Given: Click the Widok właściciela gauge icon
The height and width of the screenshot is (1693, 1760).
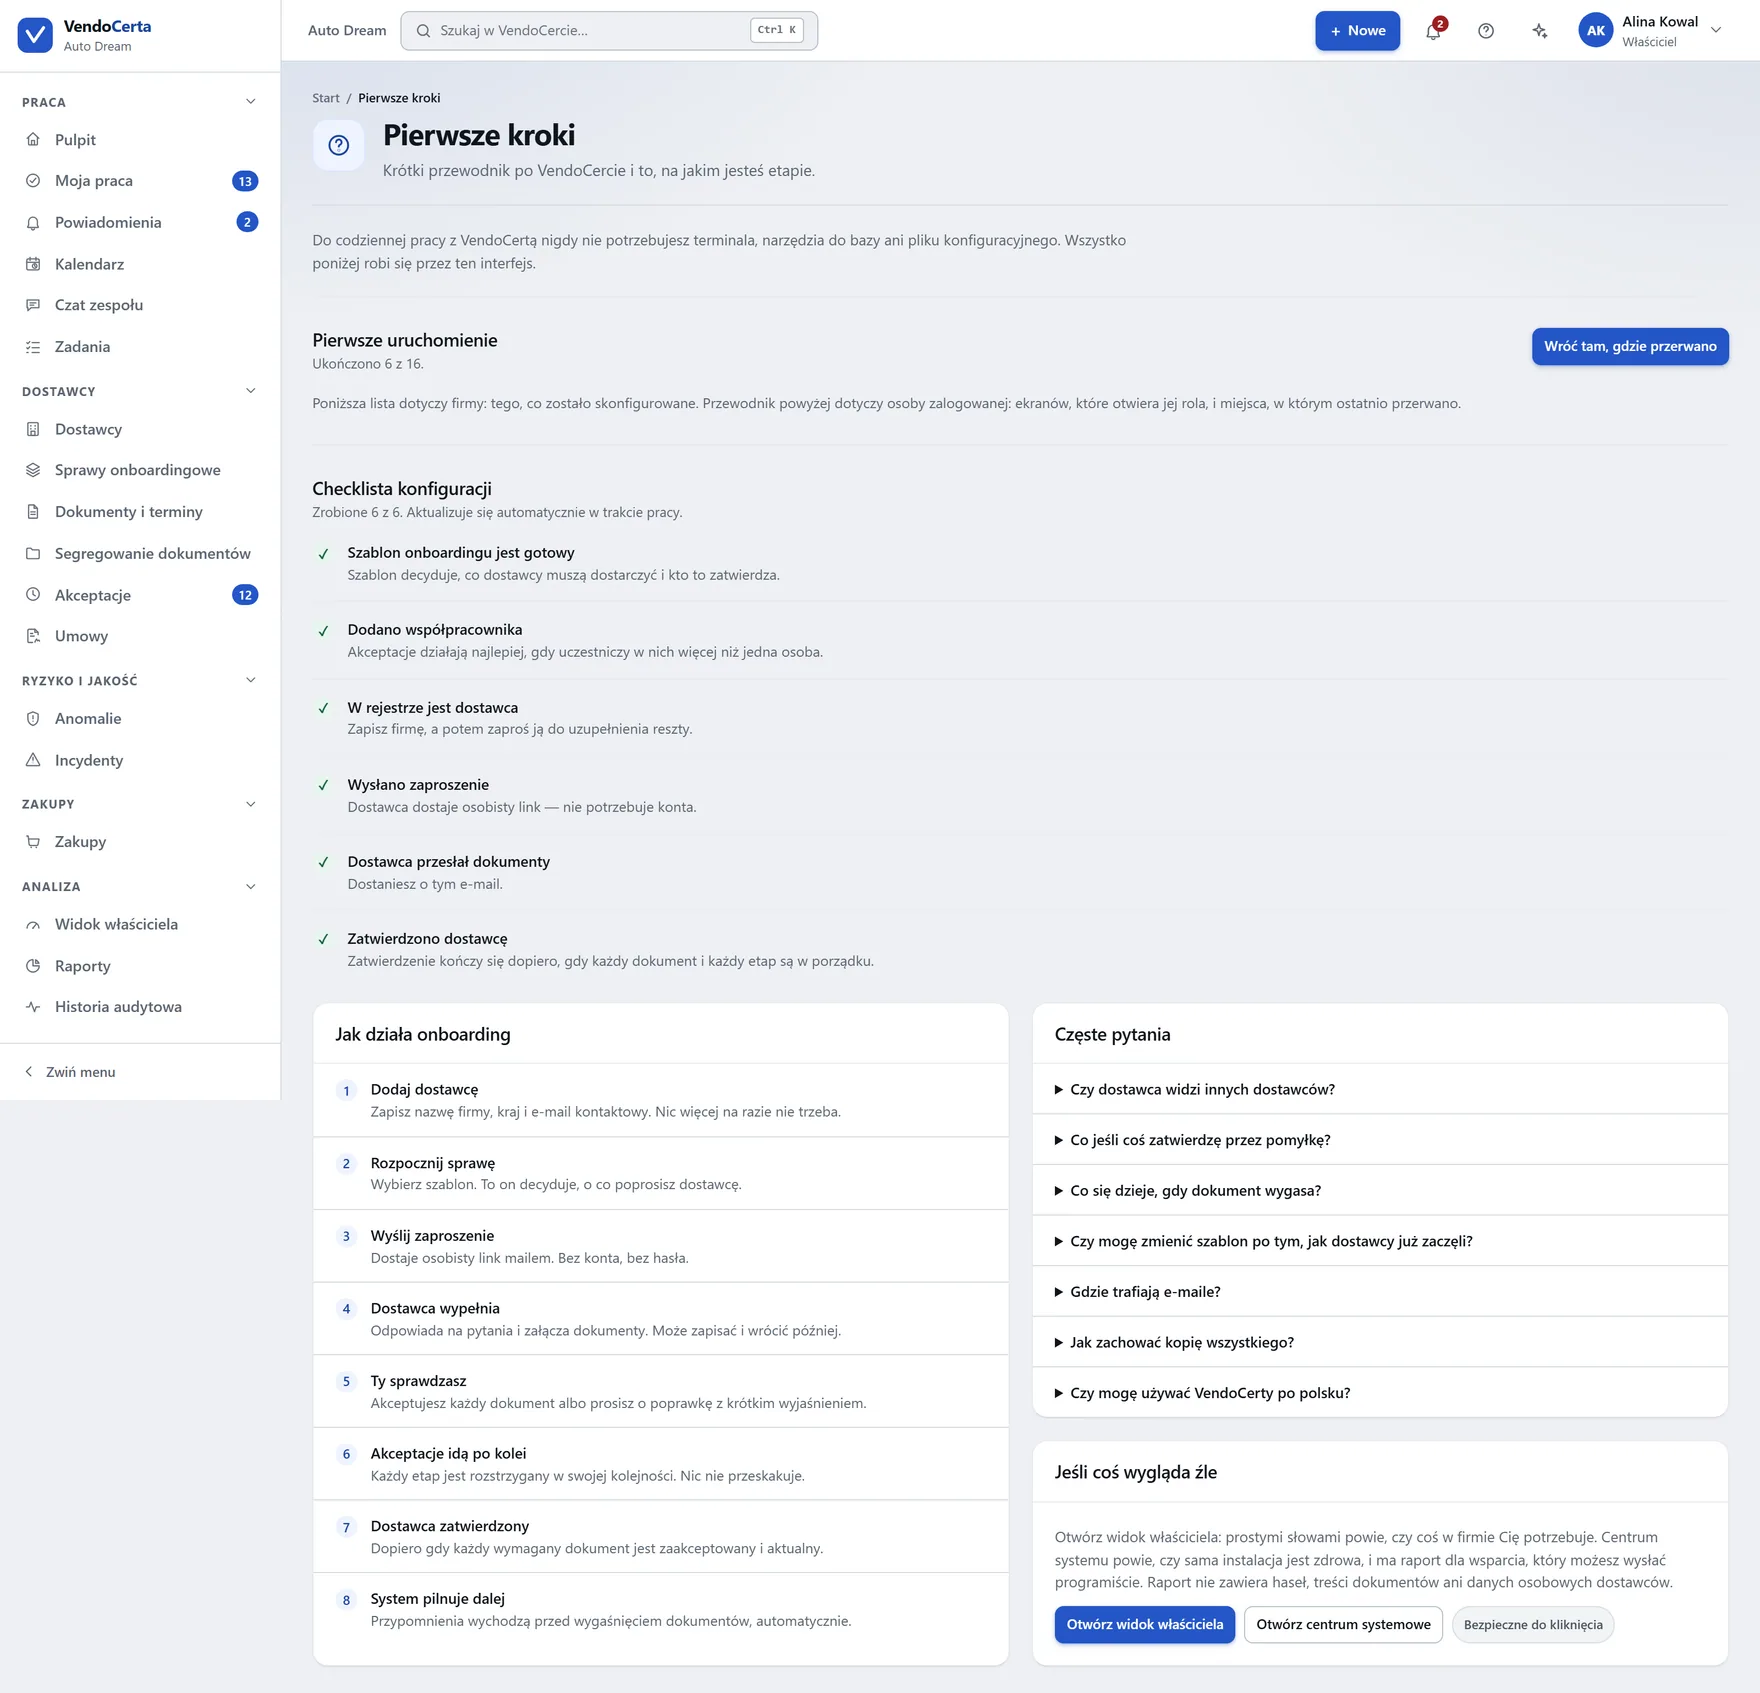Looking at the screenshot, I should [x=33, y=925].
